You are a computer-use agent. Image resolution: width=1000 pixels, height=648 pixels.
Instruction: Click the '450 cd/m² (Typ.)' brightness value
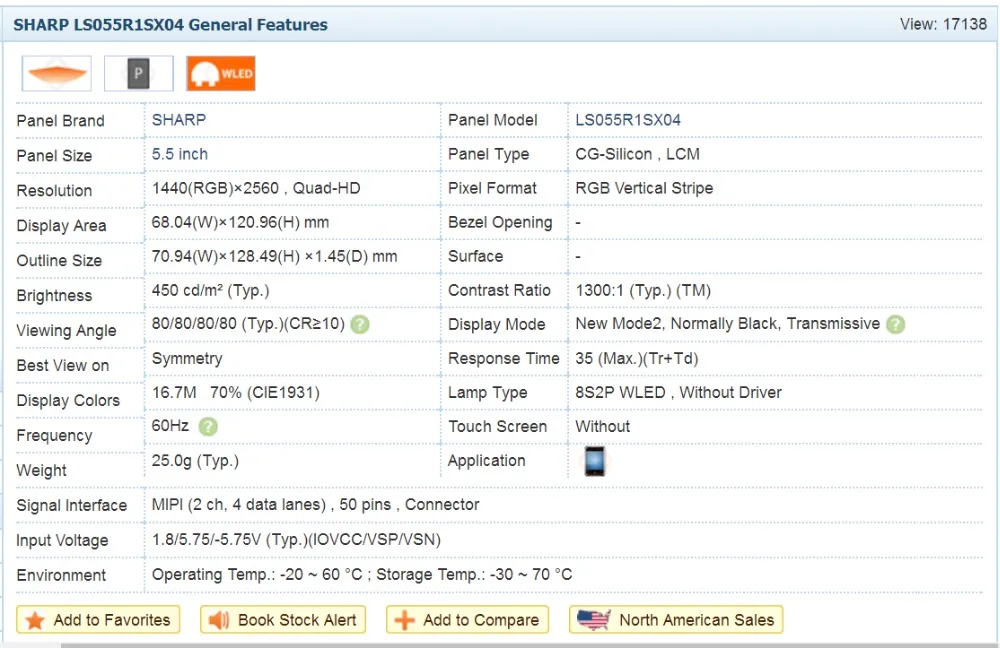(210, 290)
